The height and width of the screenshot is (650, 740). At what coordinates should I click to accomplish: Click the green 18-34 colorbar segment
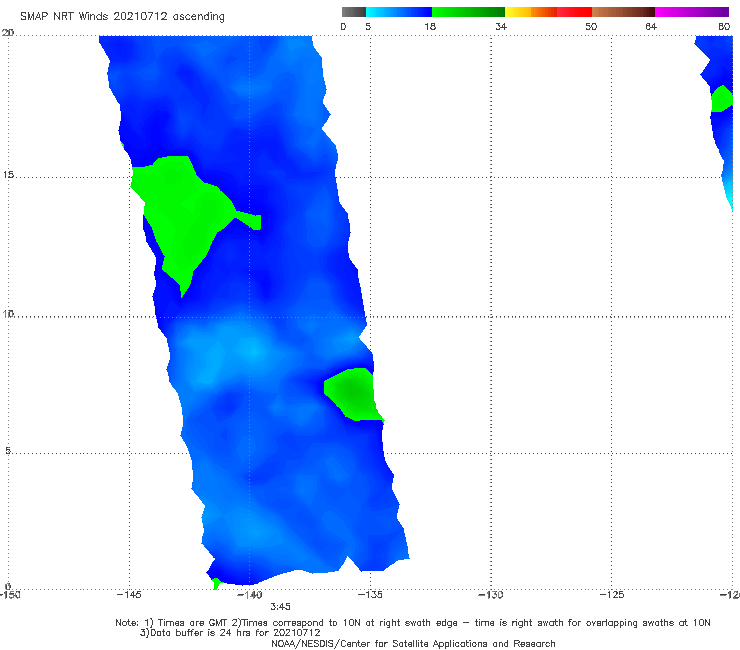click(468, 12)
